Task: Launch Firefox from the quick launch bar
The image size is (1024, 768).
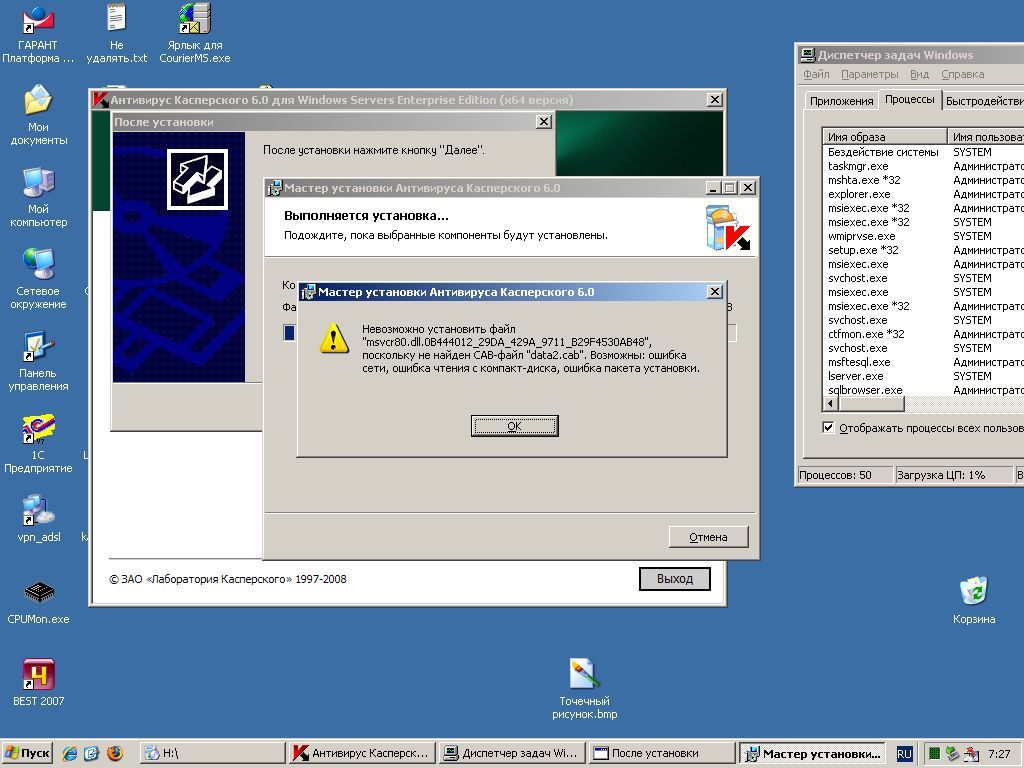Action: click(114, 754)
